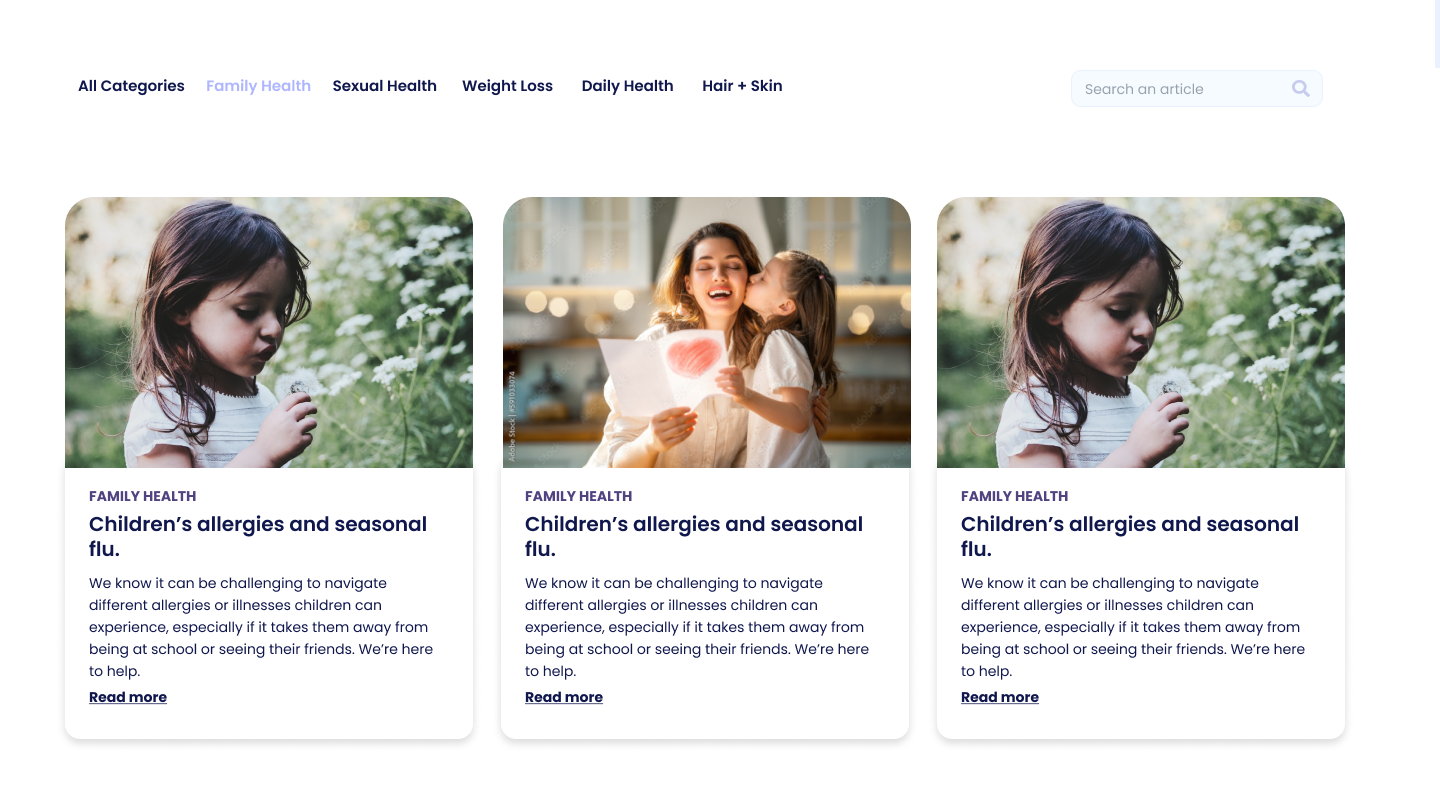Open middle card's article headline
This screenshot has width=1440, height=810.
click(x=694, y=536)
